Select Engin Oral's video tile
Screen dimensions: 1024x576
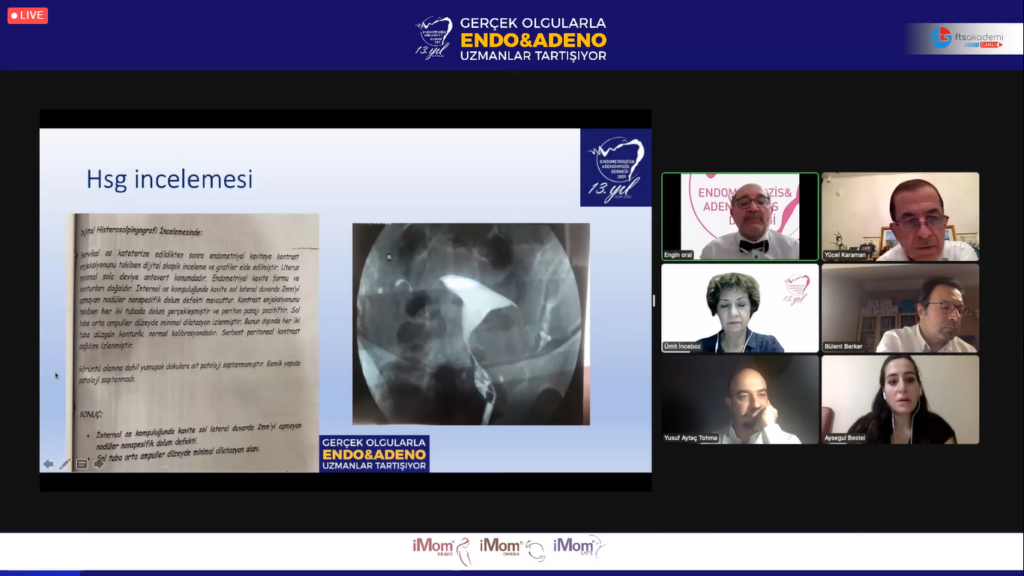[x=740, y=217]
